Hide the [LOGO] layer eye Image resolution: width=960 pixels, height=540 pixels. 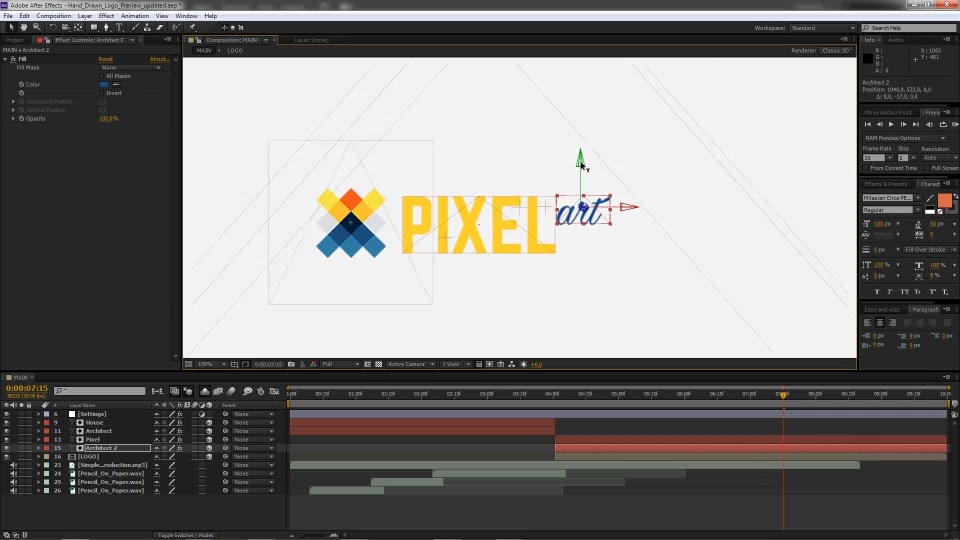click(x=7, y=457)
